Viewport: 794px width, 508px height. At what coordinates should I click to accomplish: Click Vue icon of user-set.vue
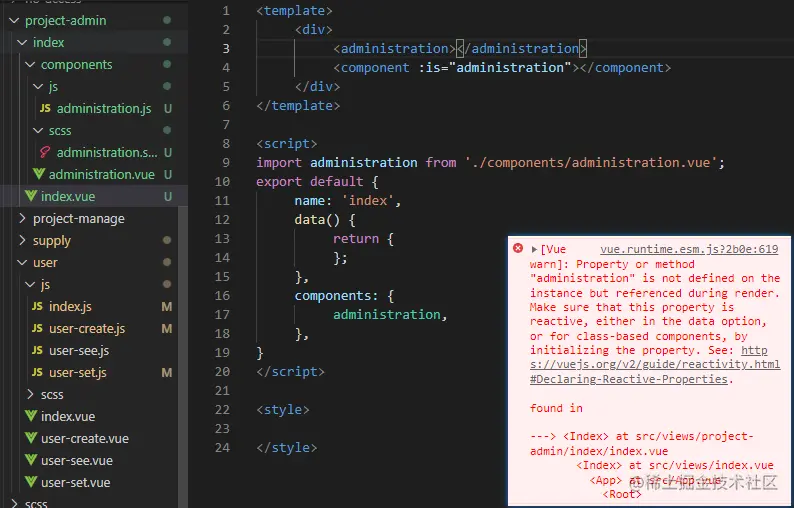coord(31,482)
